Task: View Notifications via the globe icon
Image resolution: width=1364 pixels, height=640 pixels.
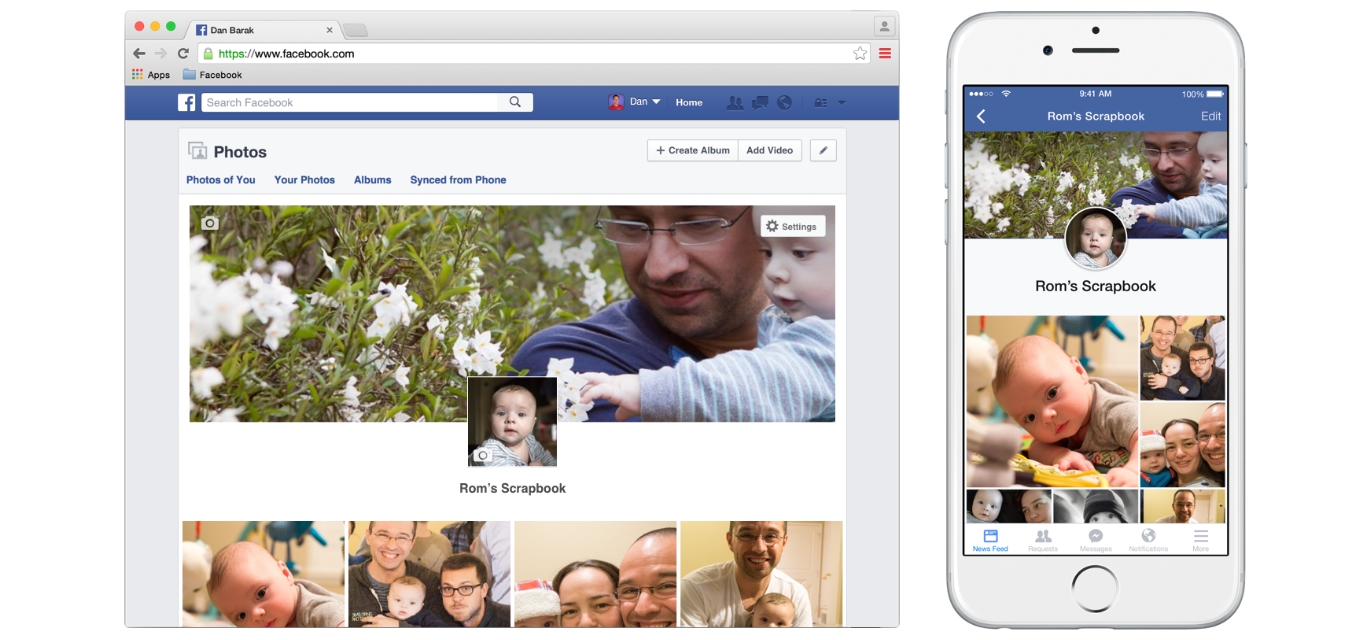Action: click(x=785, y=102)
